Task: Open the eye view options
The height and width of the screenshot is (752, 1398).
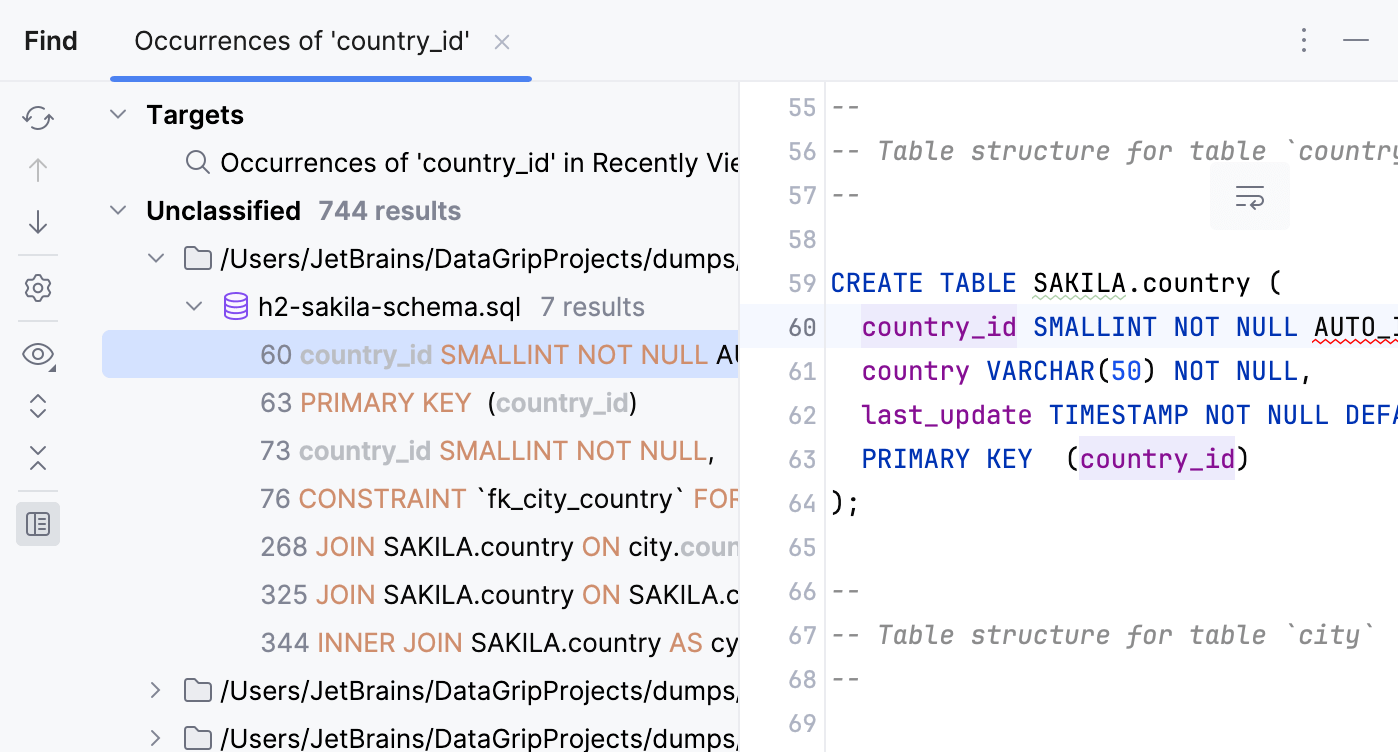Action: [38, 354]
